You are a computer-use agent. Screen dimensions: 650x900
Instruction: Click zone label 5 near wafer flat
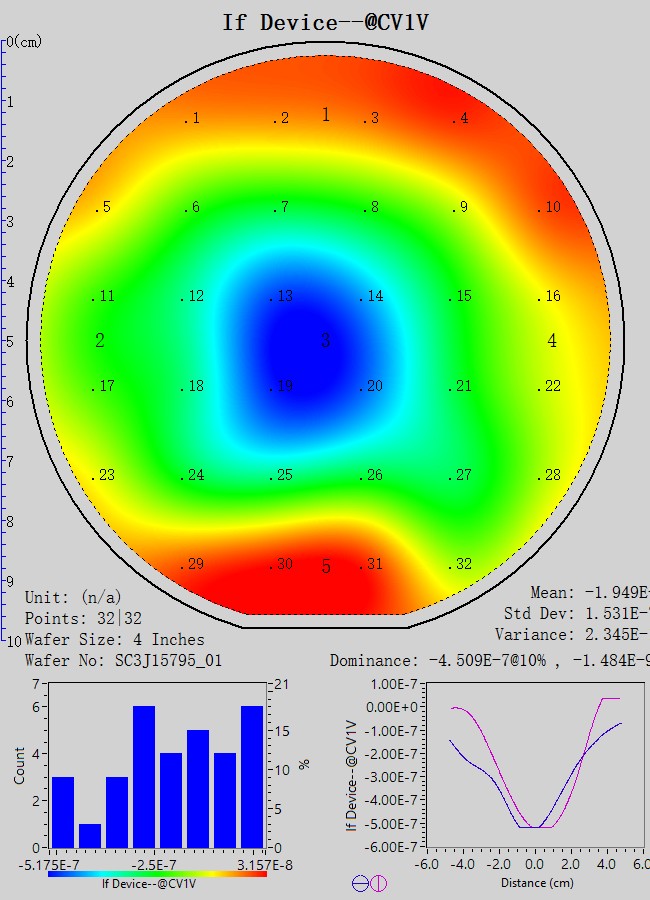pyautogui.click(x=326, y=567)
